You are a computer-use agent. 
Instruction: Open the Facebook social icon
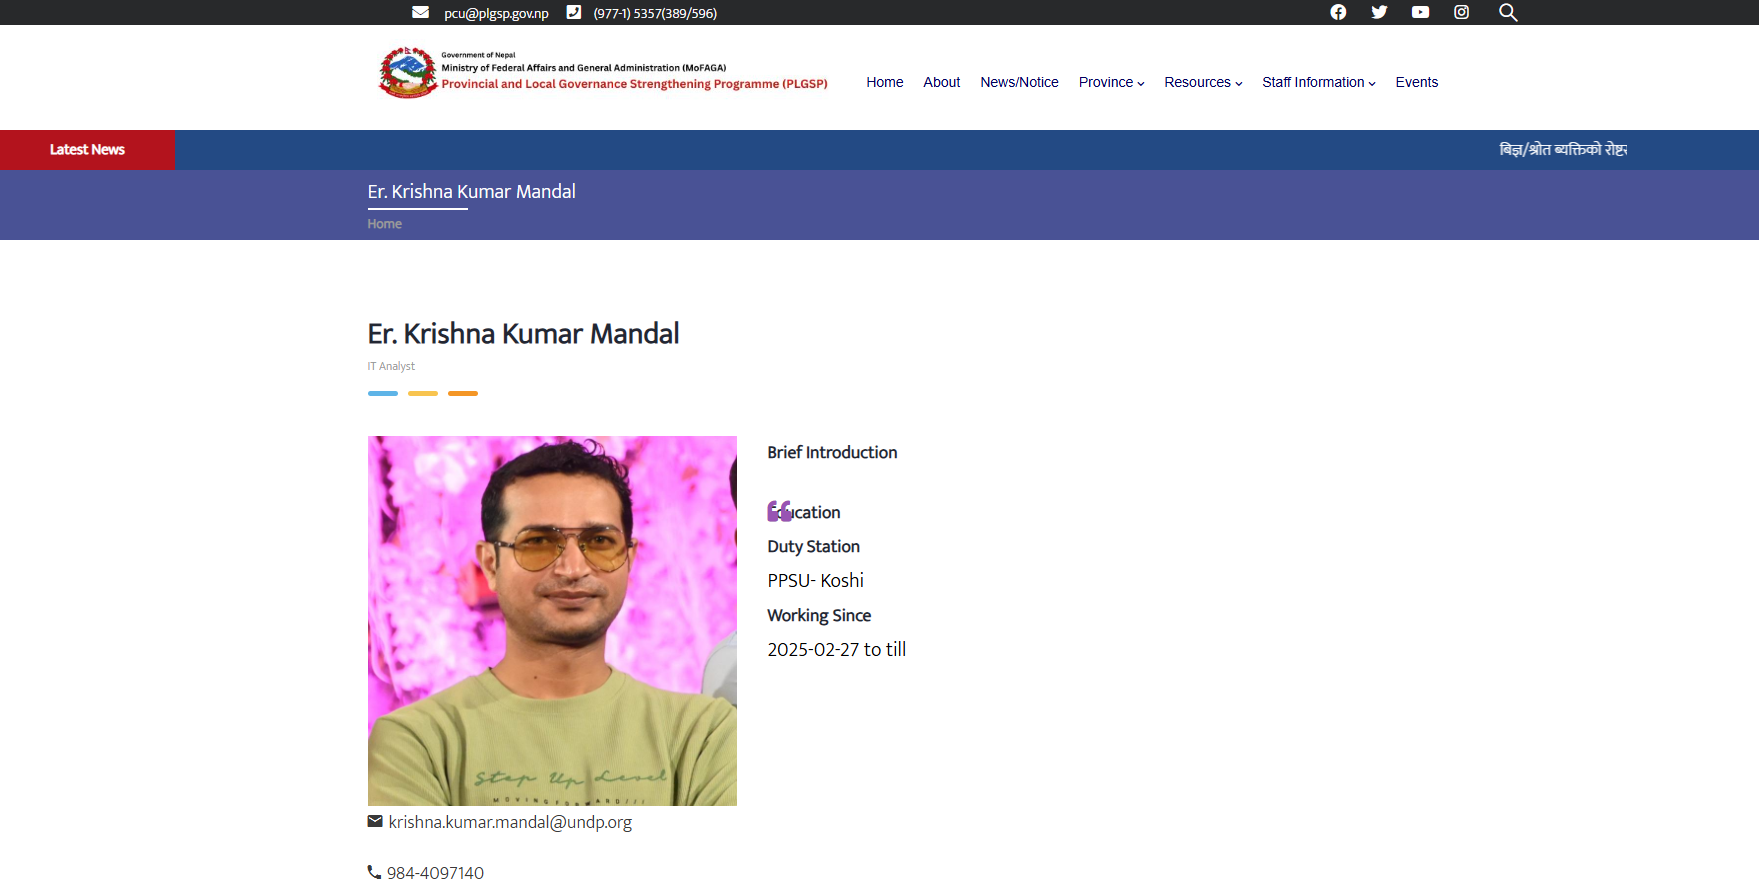(x=1338, y=12)
